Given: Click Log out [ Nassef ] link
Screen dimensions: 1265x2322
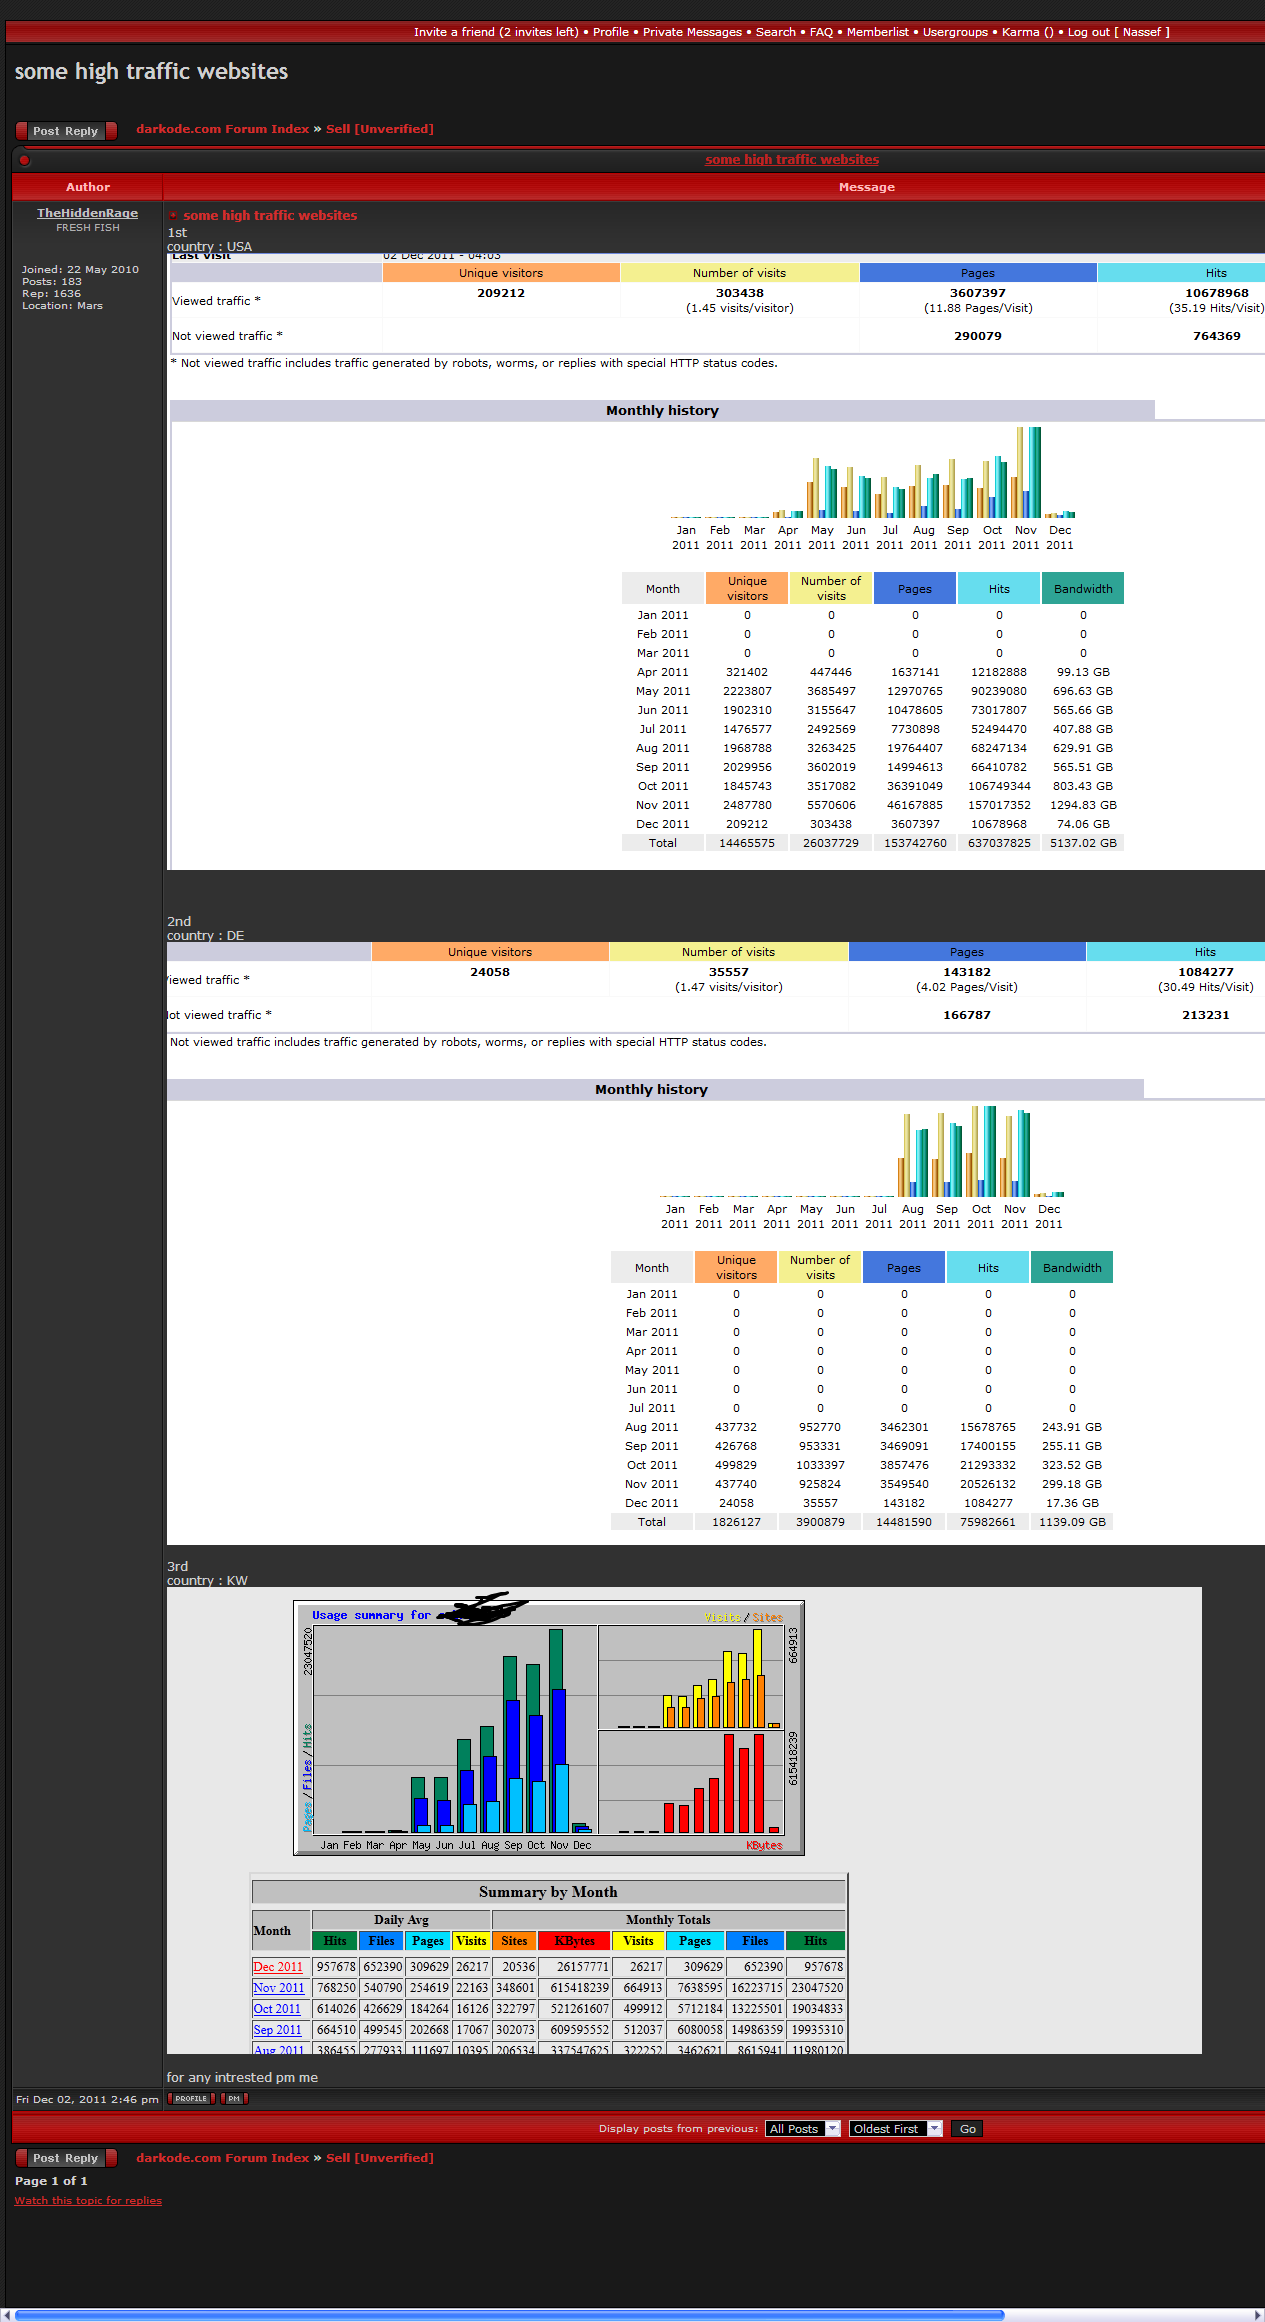Looking at the screenshot, I should click(1118, 32).
